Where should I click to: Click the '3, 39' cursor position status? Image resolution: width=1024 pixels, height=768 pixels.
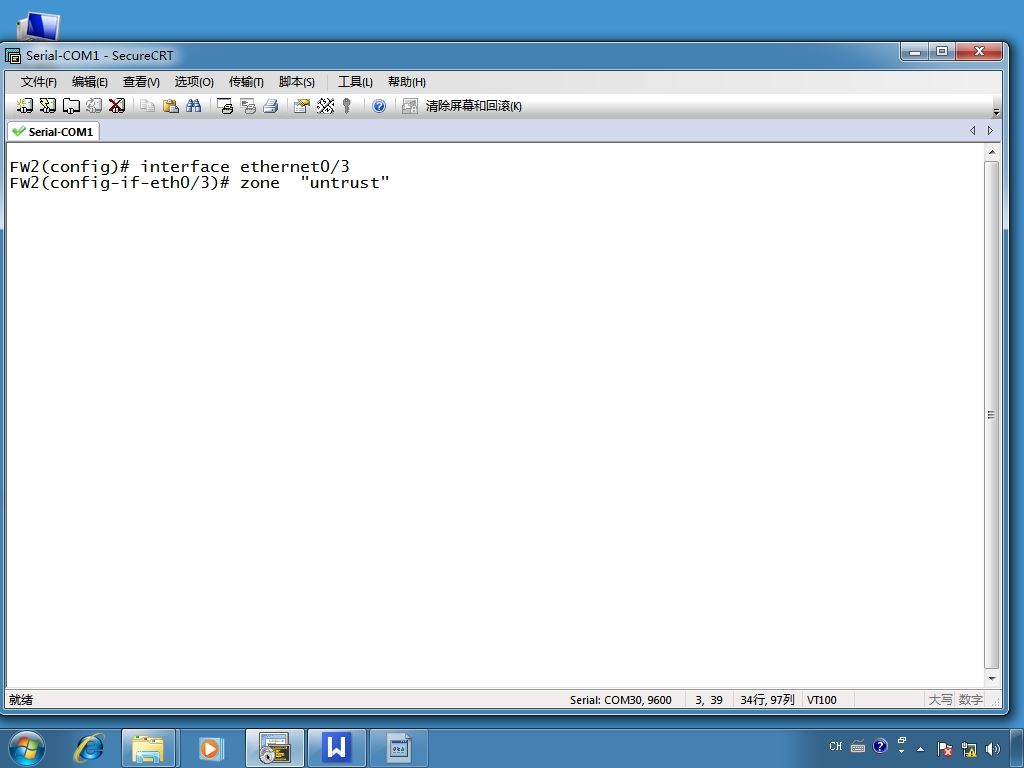click(x=709, y=700)
